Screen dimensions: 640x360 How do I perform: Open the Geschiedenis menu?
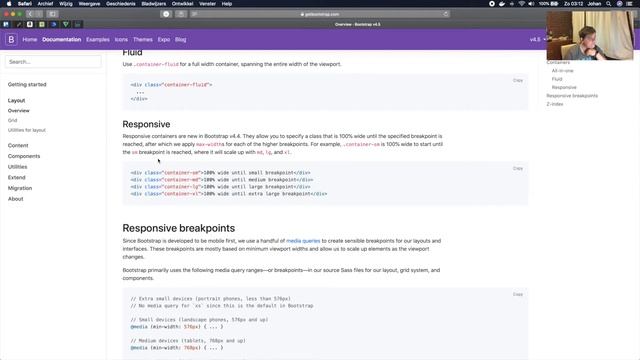[x=120, y=4]
